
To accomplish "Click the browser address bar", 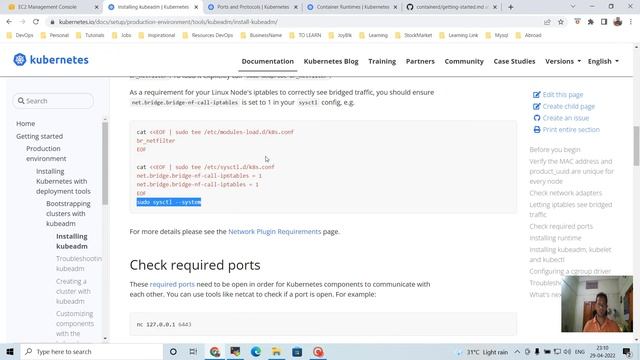I will pos(294,22).
